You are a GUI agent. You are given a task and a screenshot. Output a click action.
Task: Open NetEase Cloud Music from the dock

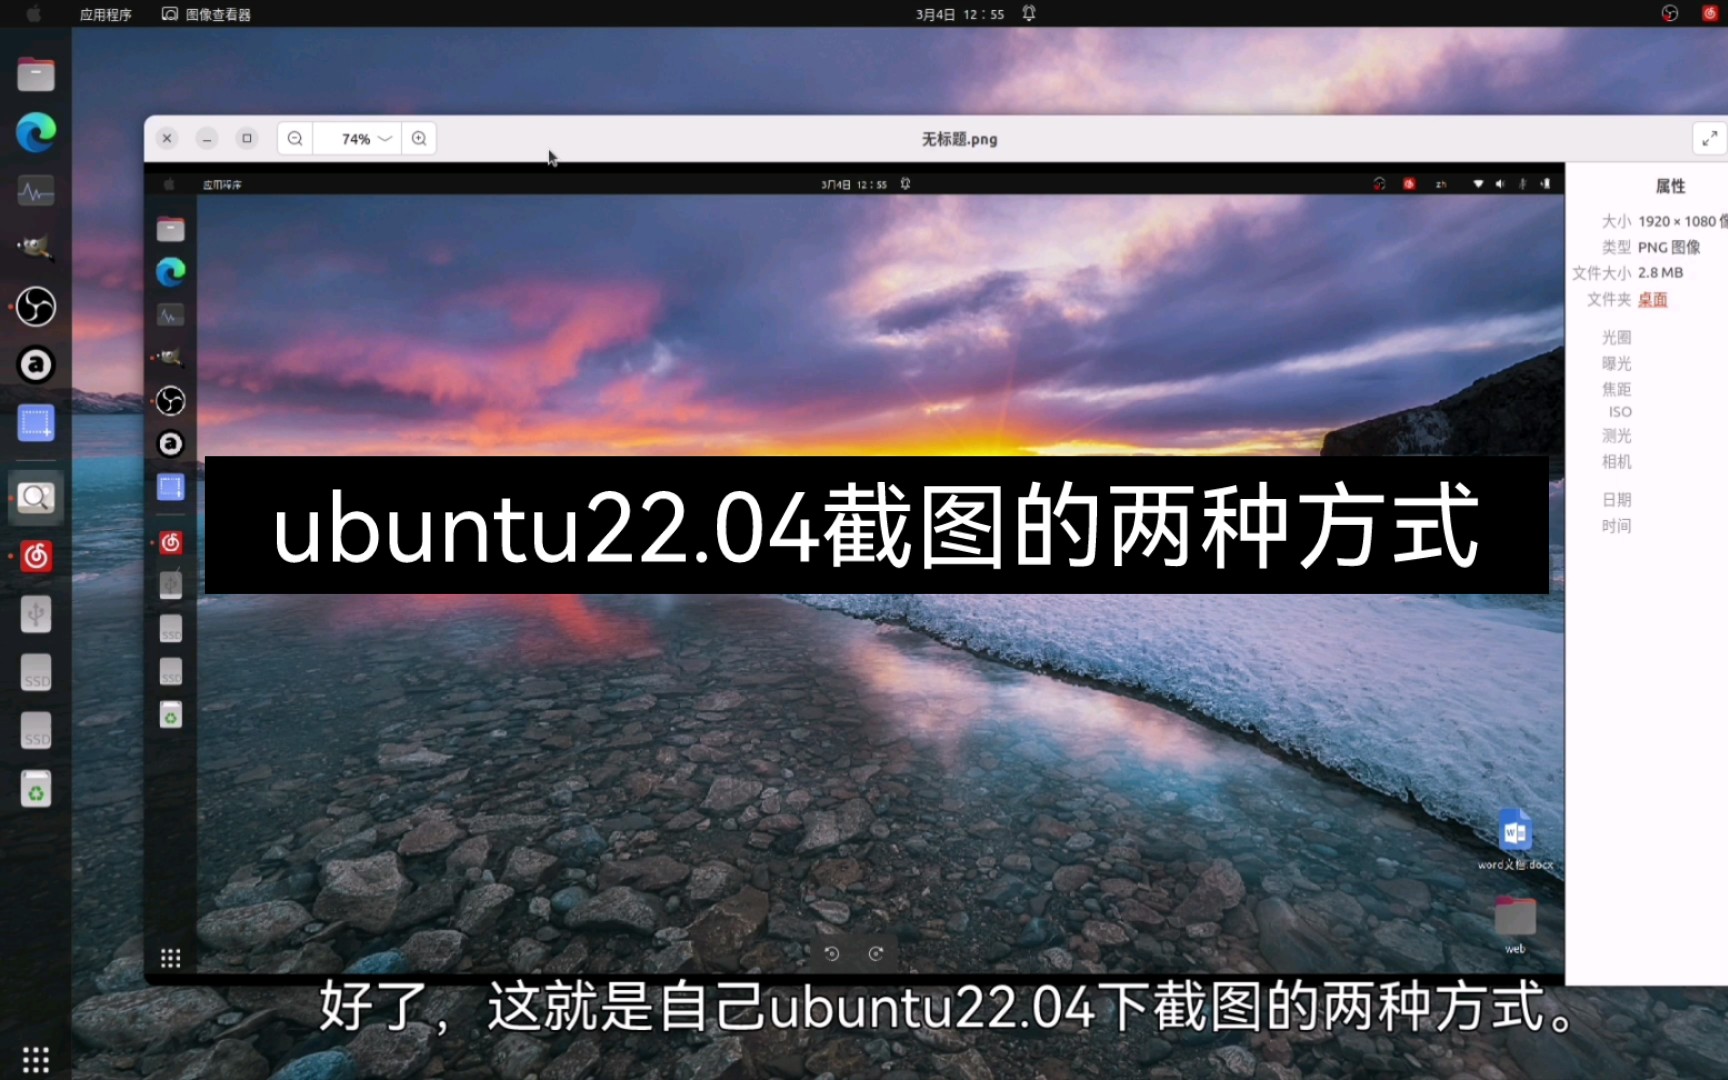click(x=36, y=556)
